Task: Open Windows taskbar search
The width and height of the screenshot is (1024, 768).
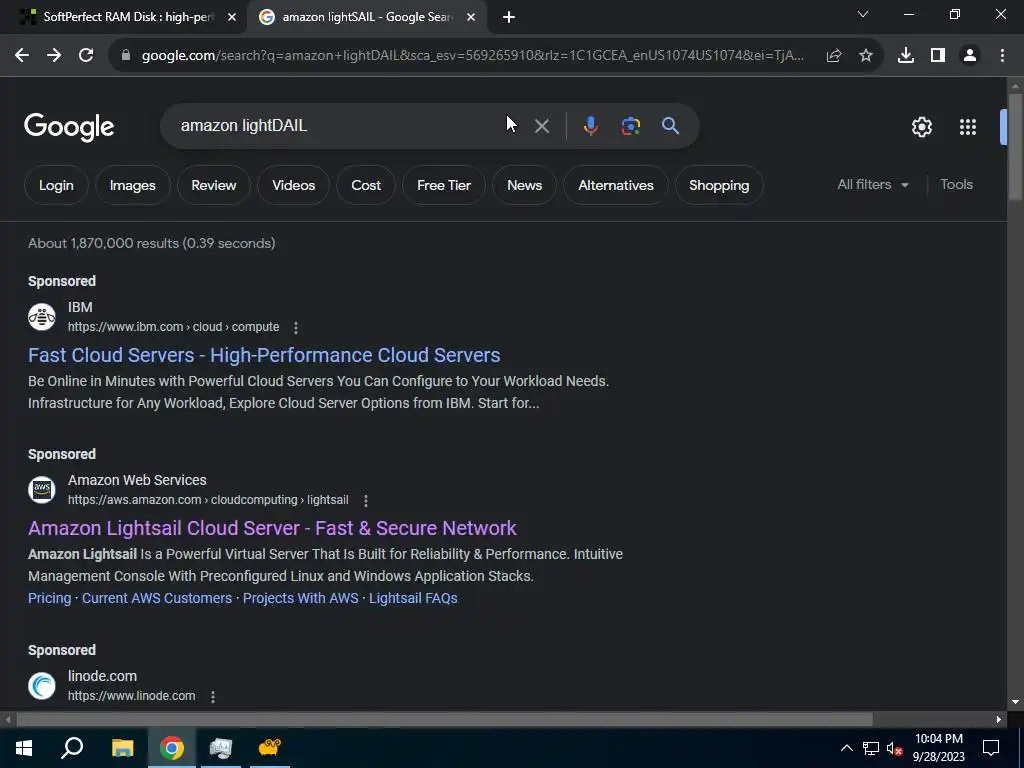Action: 72,748
